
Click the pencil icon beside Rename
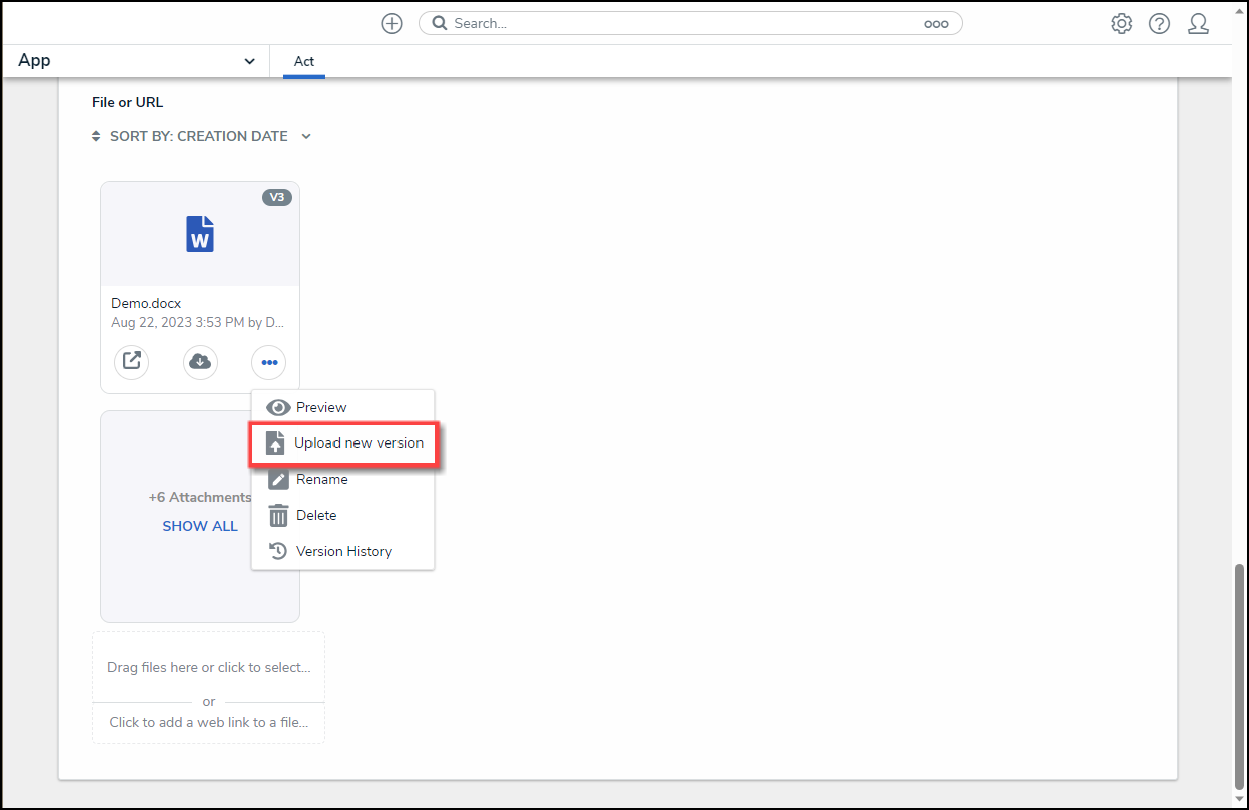(x=278, y=479)
